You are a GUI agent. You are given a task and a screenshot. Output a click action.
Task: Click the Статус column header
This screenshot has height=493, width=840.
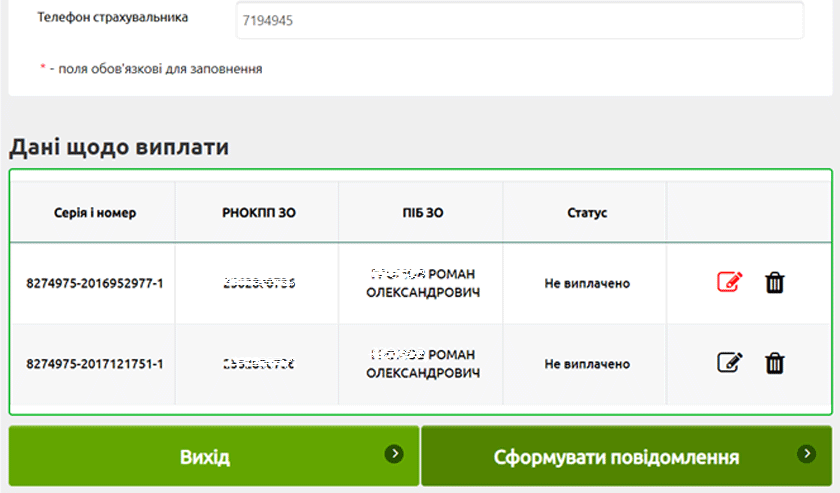click(x=587, y=213)
